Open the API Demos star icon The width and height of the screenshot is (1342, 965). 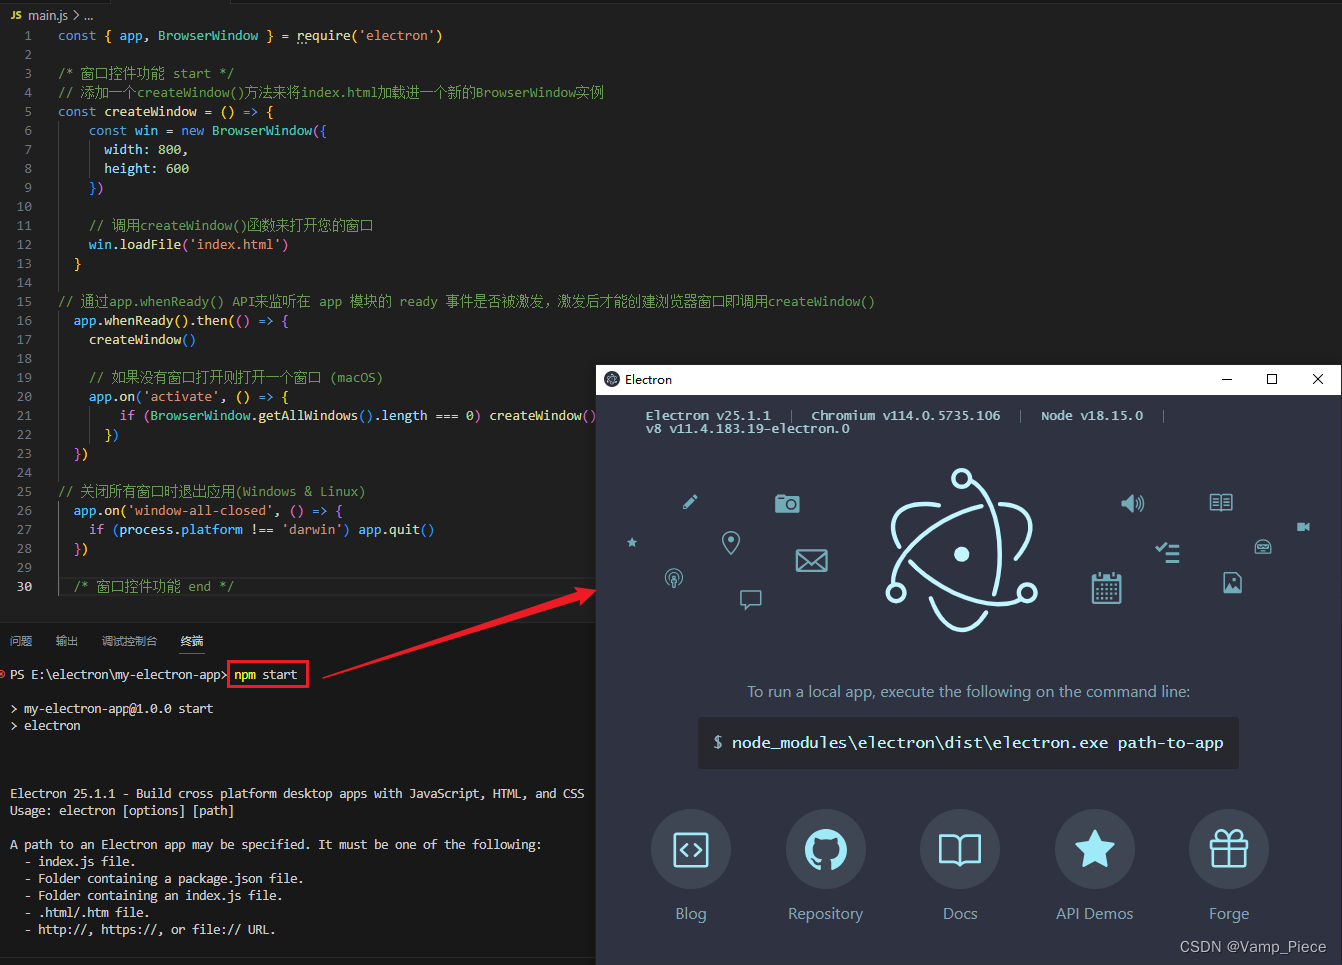click(x=1095, y=849)
